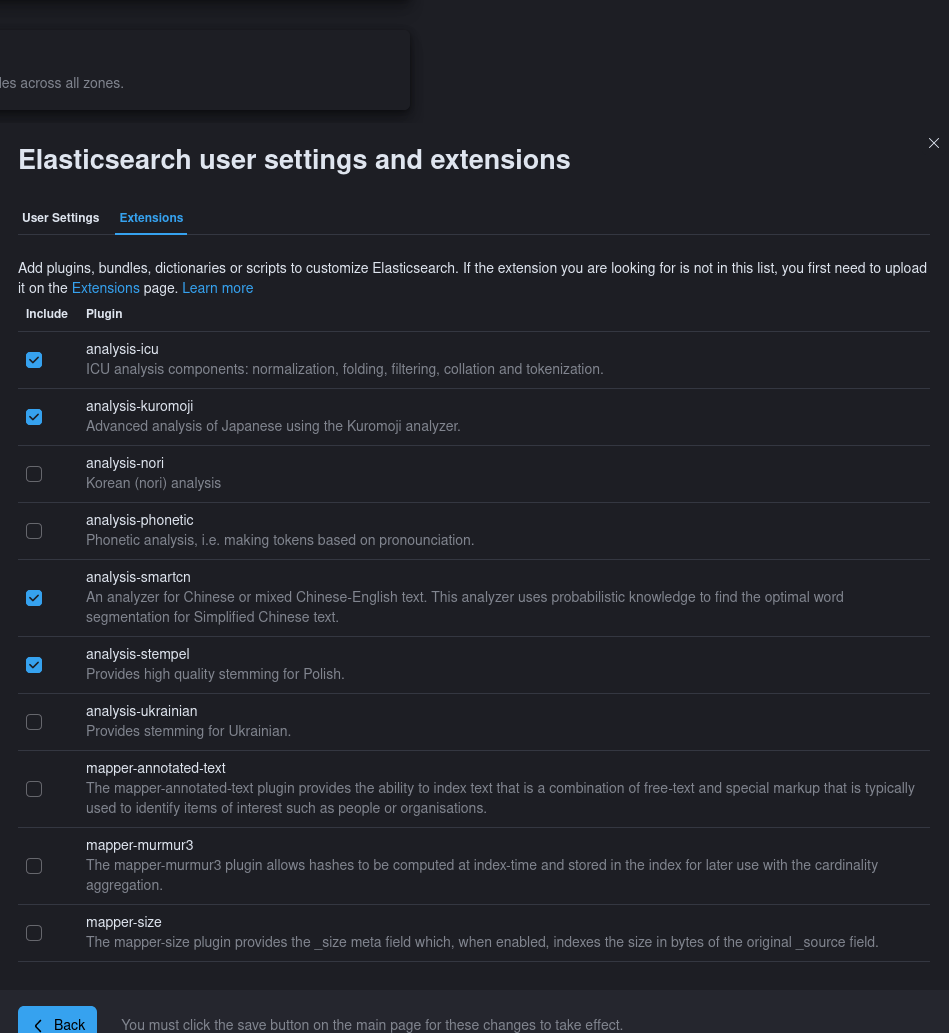Viewport: 949px width, 1033px height.
Task: Select the Extensions tab
Action: coord(151,217)
